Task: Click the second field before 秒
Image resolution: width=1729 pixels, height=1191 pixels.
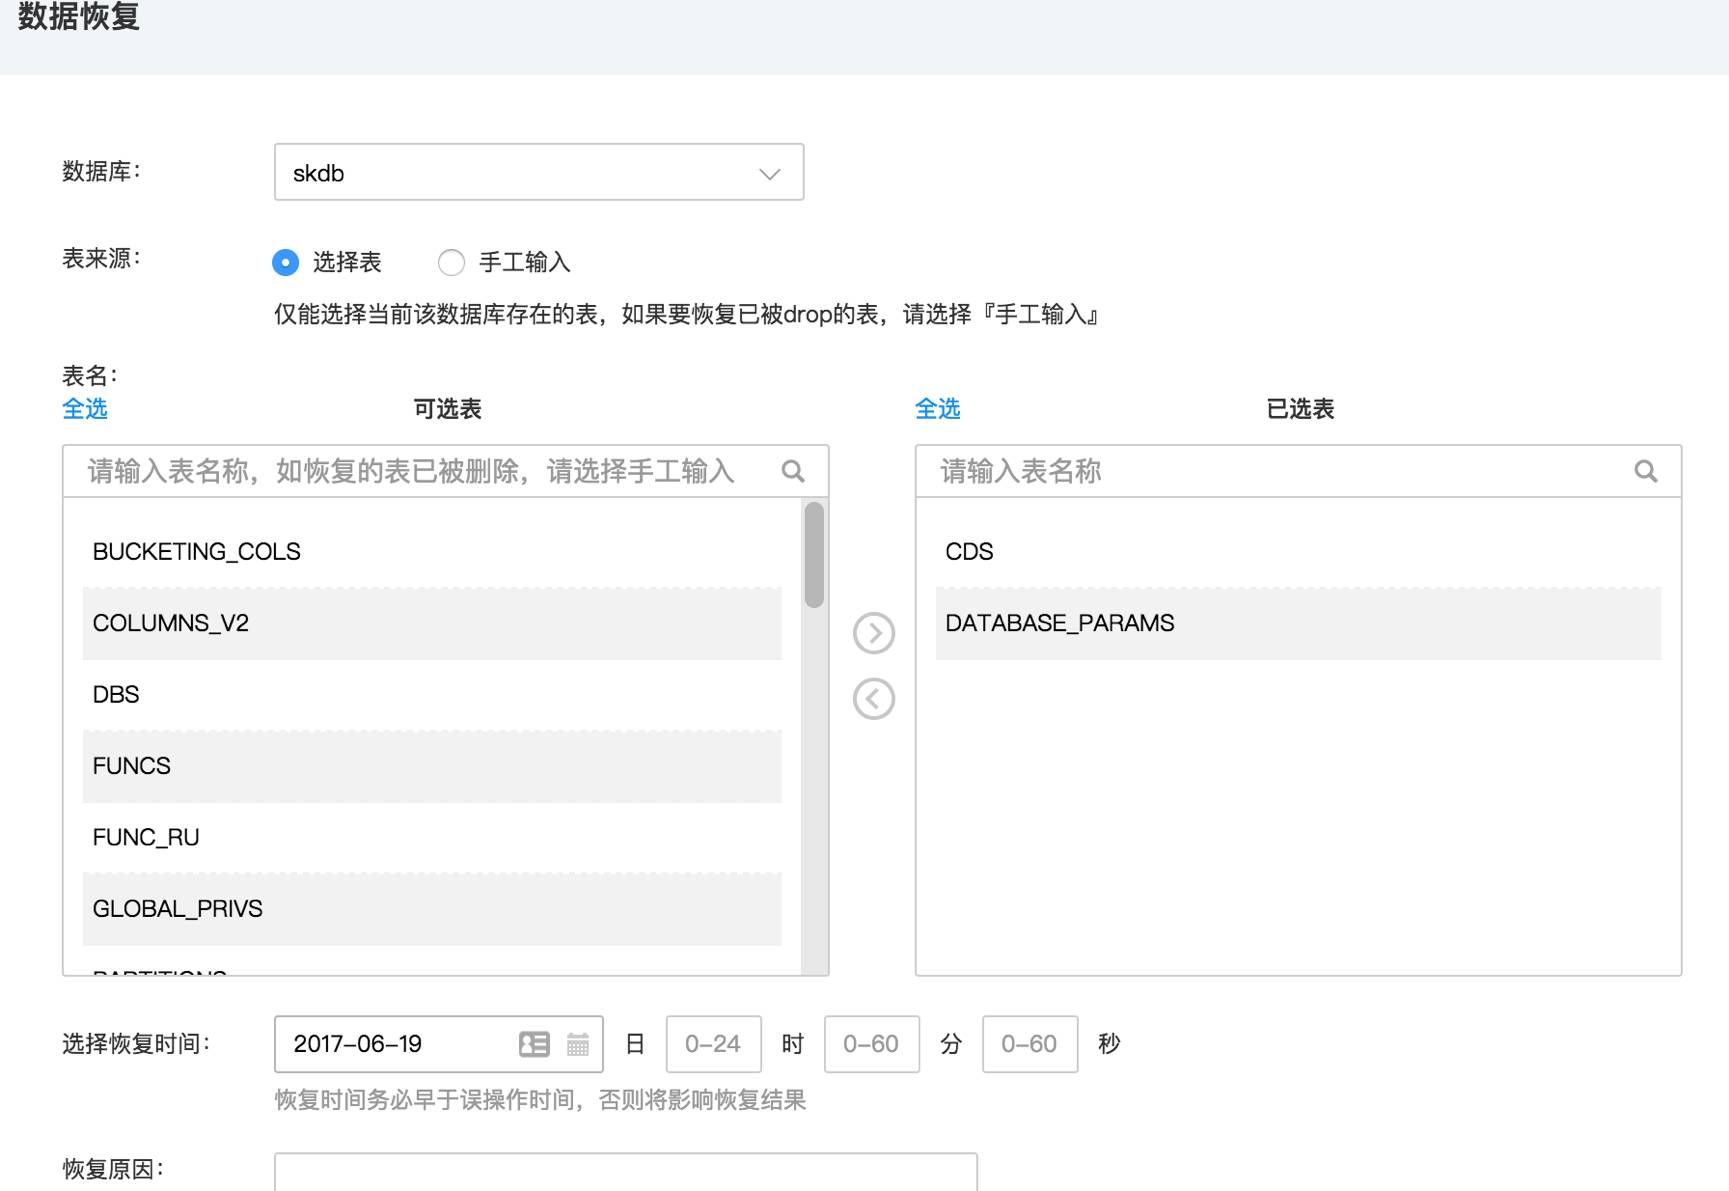Action: [x=1030, y=1044]
